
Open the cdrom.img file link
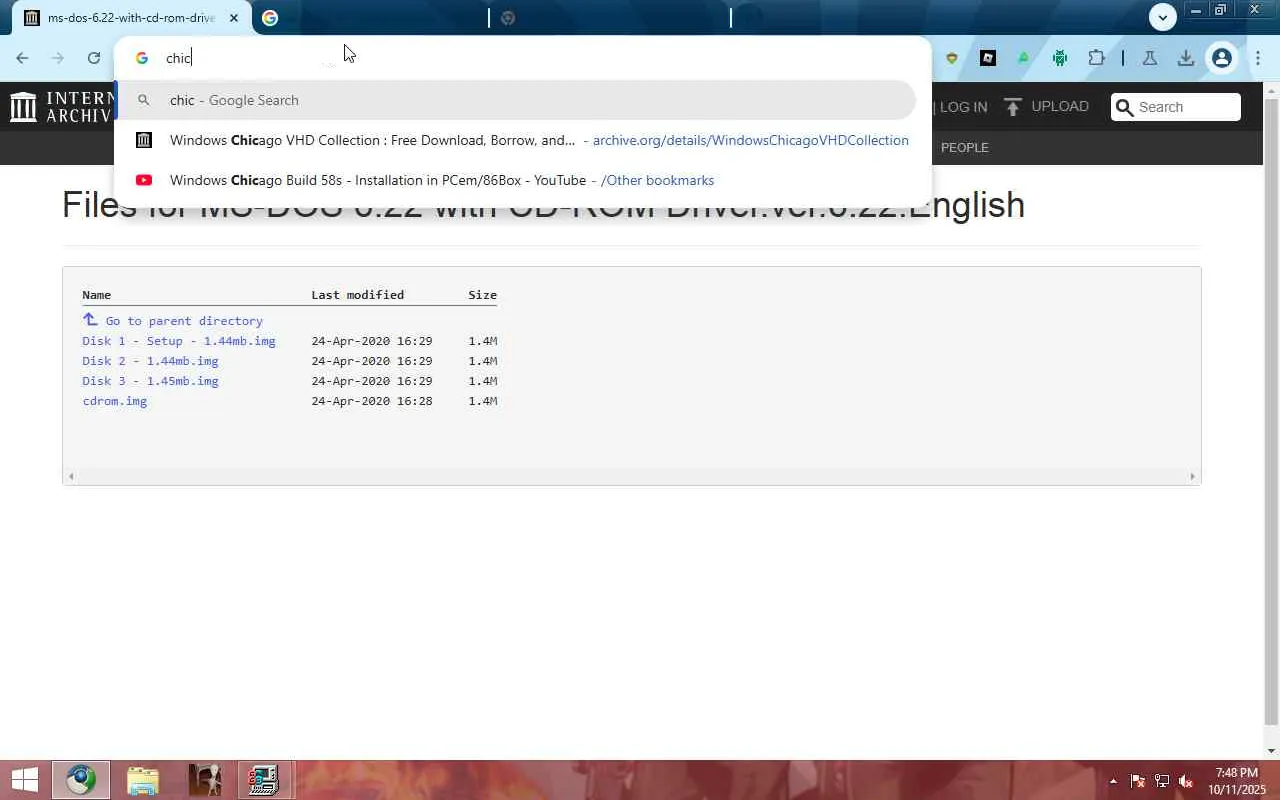click(115, 401)
